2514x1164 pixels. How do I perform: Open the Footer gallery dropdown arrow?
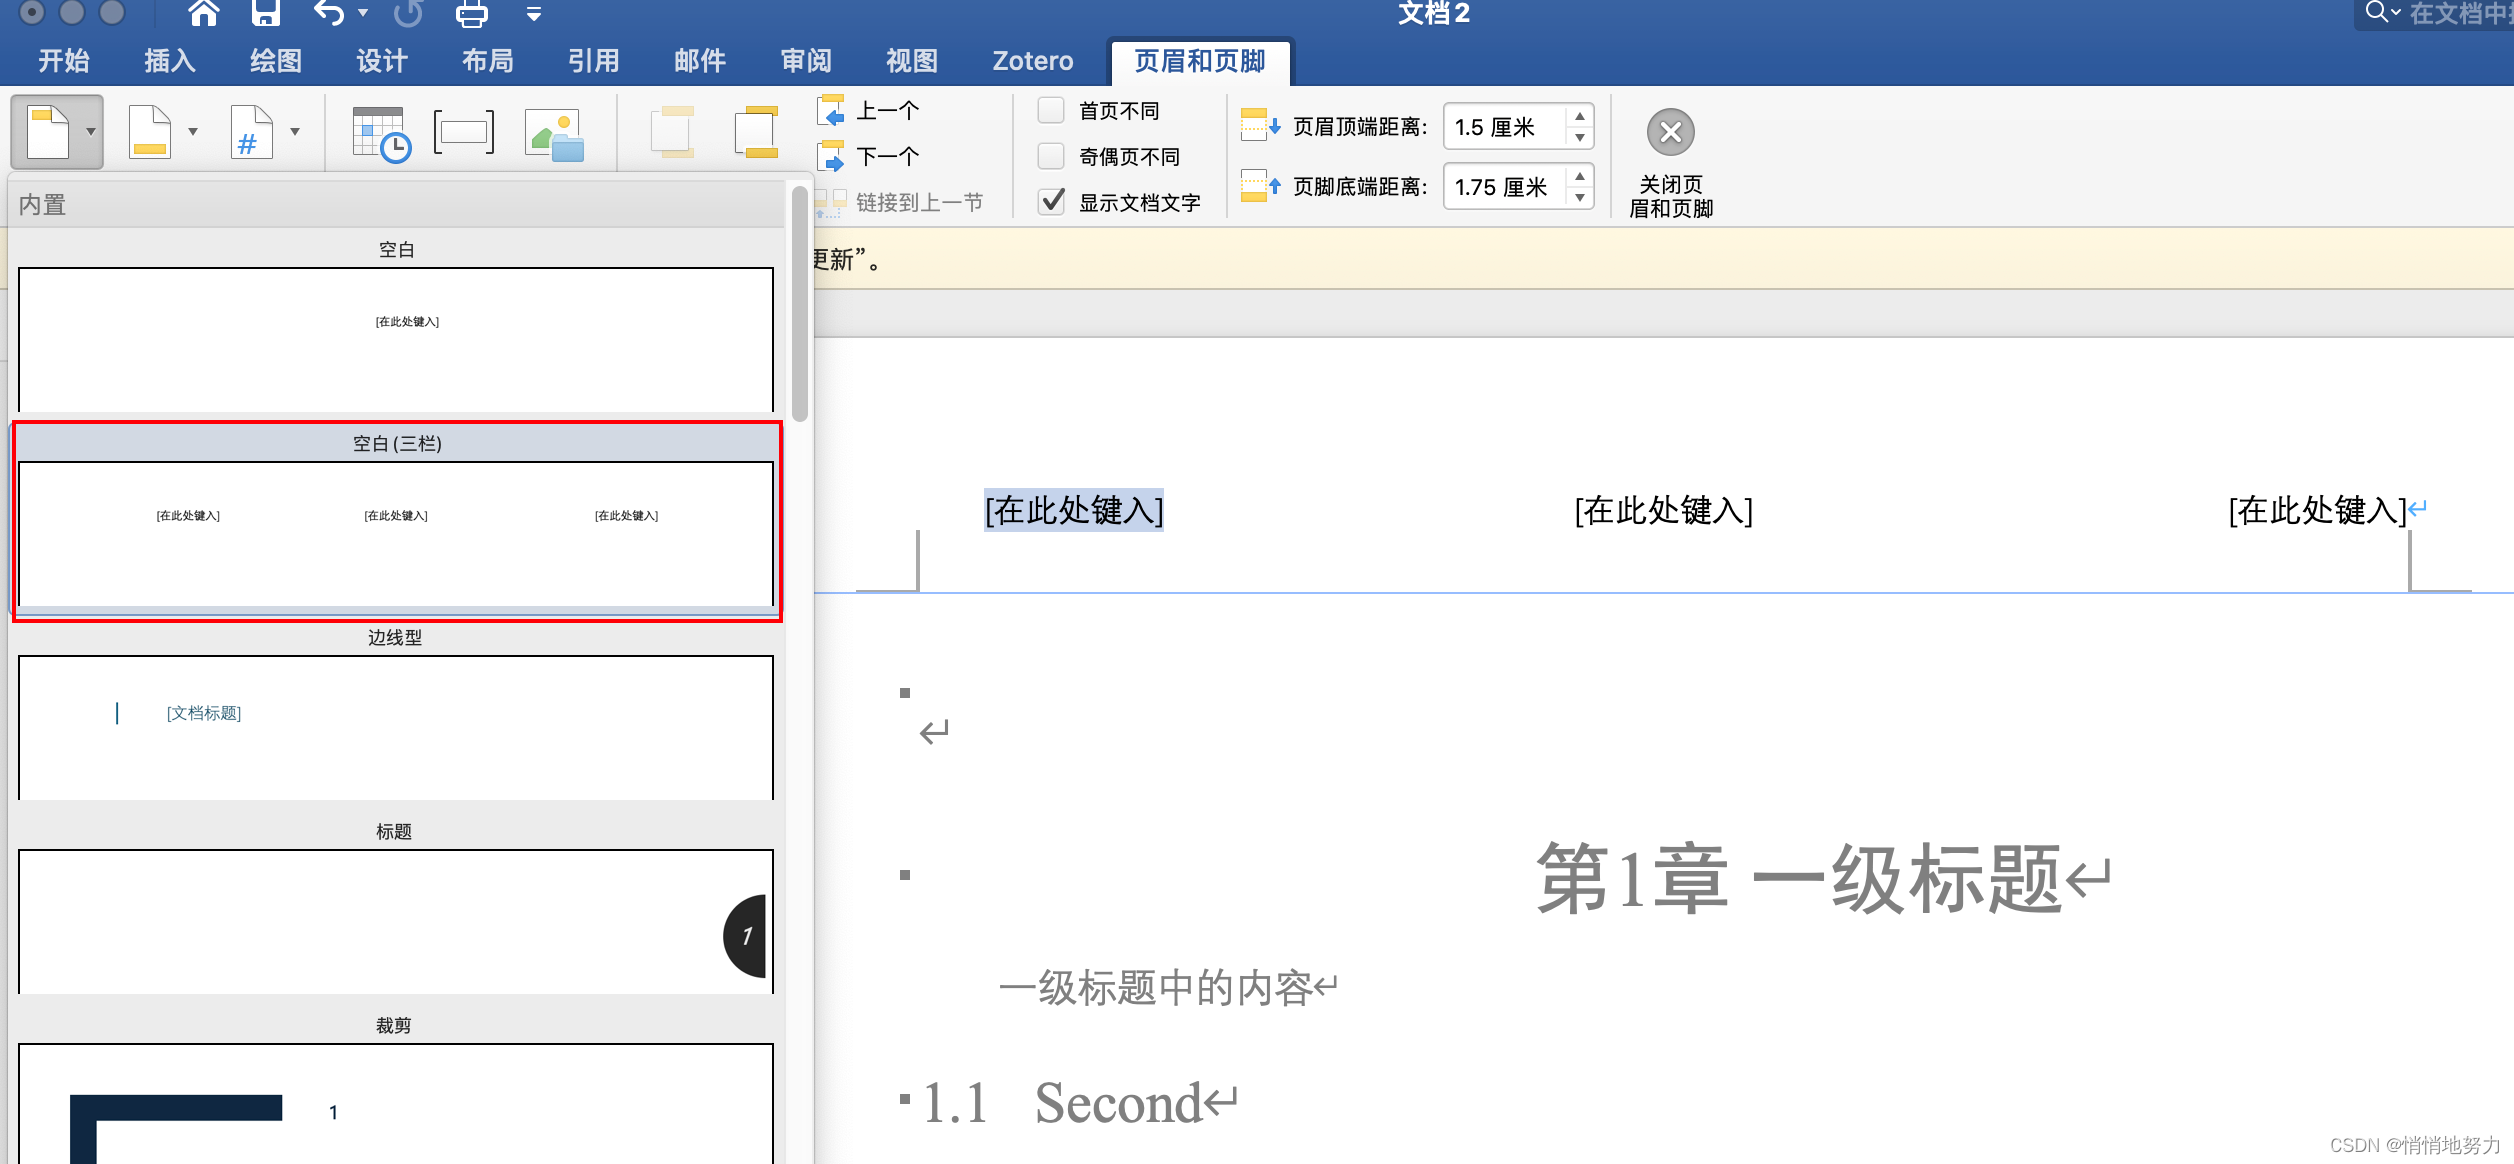click(193, 132)
